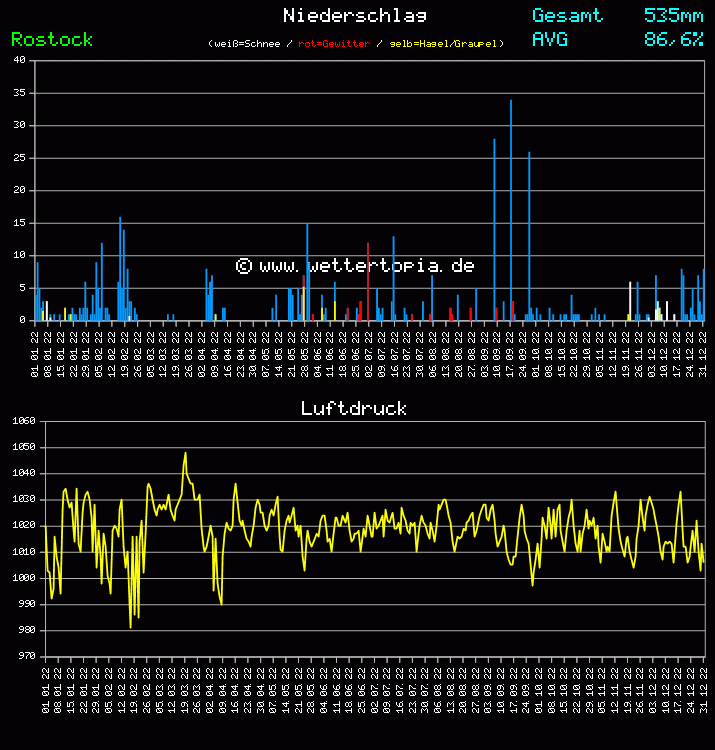Select the AVG label
Screen dimensions: 715x750
pyautogui.click(x=550, y=39)
